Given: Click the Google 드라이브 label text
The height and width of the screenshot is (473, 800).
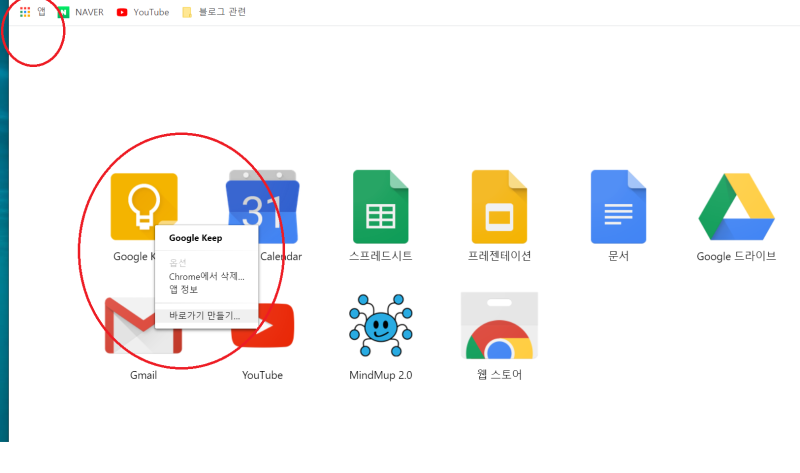Looking at the screenshot, I should (736, 256).
